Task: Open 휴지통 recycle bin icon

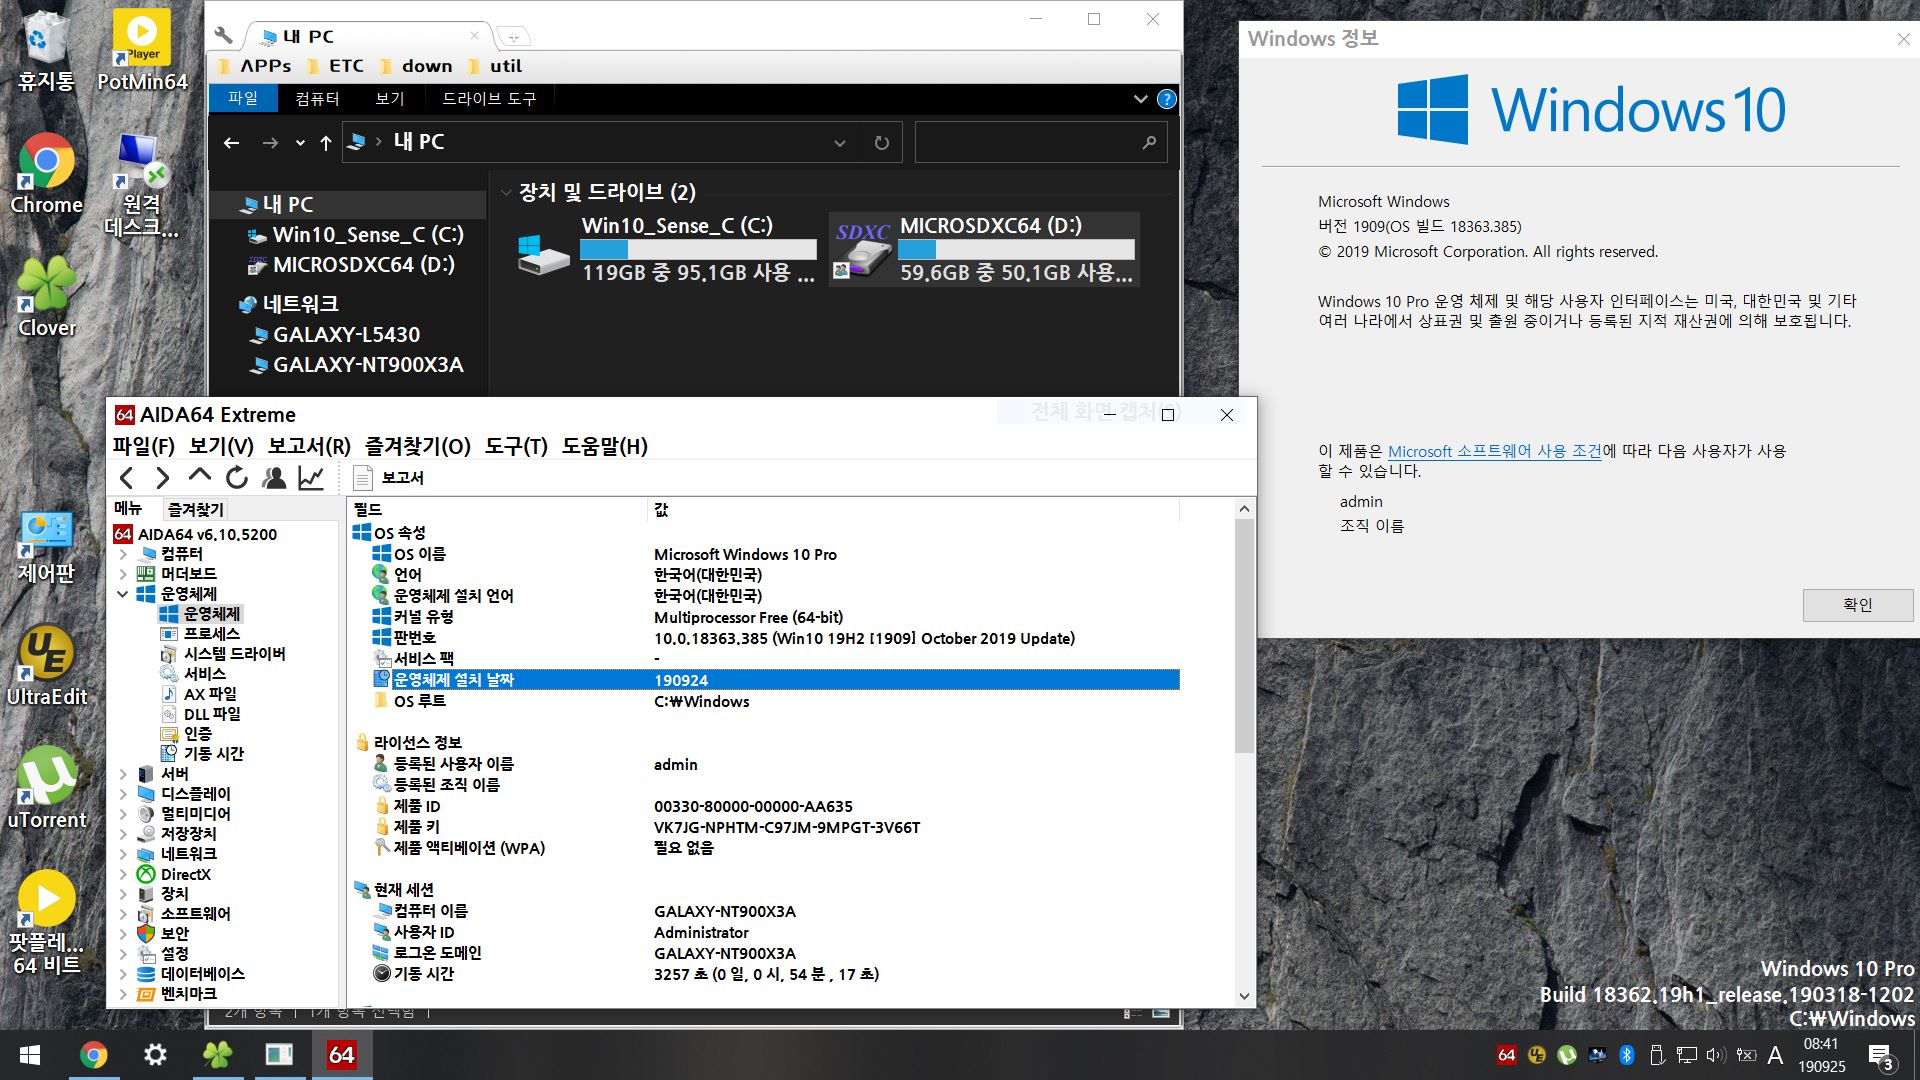Action: coord(45,51)
